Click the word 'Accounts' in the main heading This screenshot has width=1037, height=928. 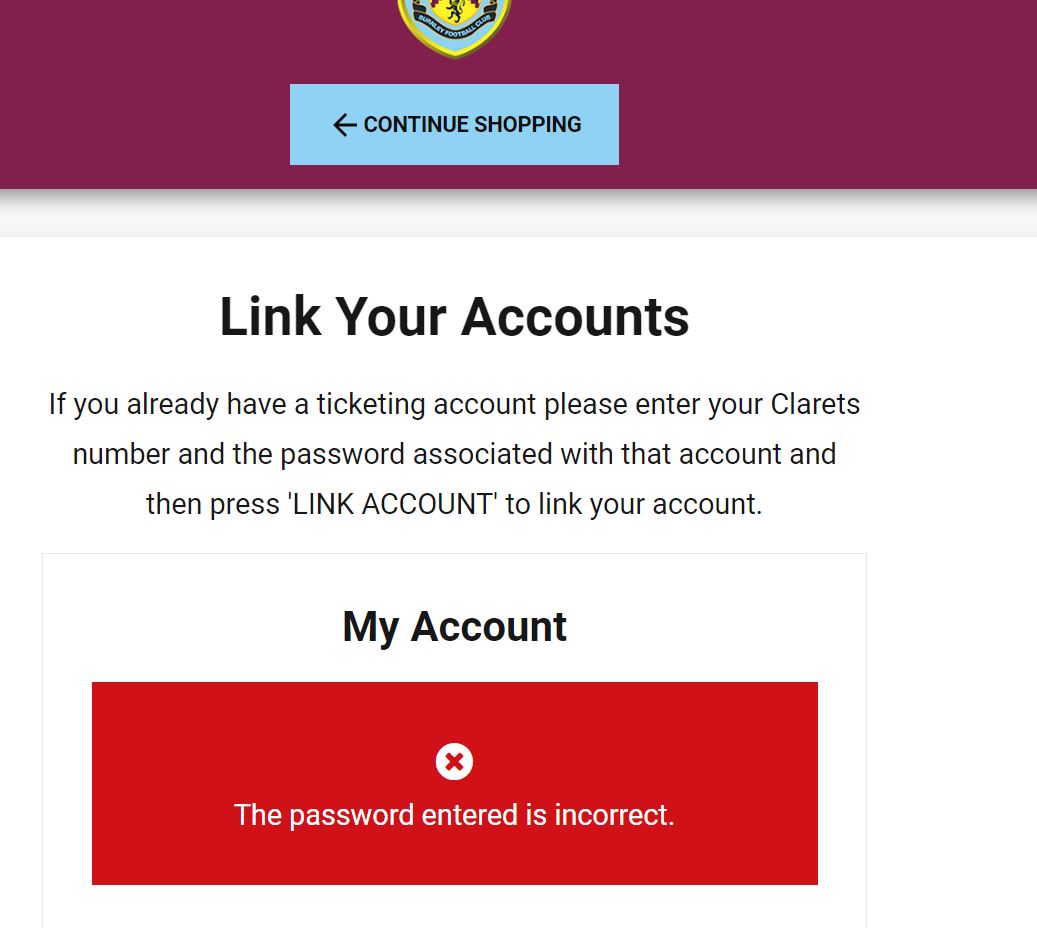pos(575,317)
